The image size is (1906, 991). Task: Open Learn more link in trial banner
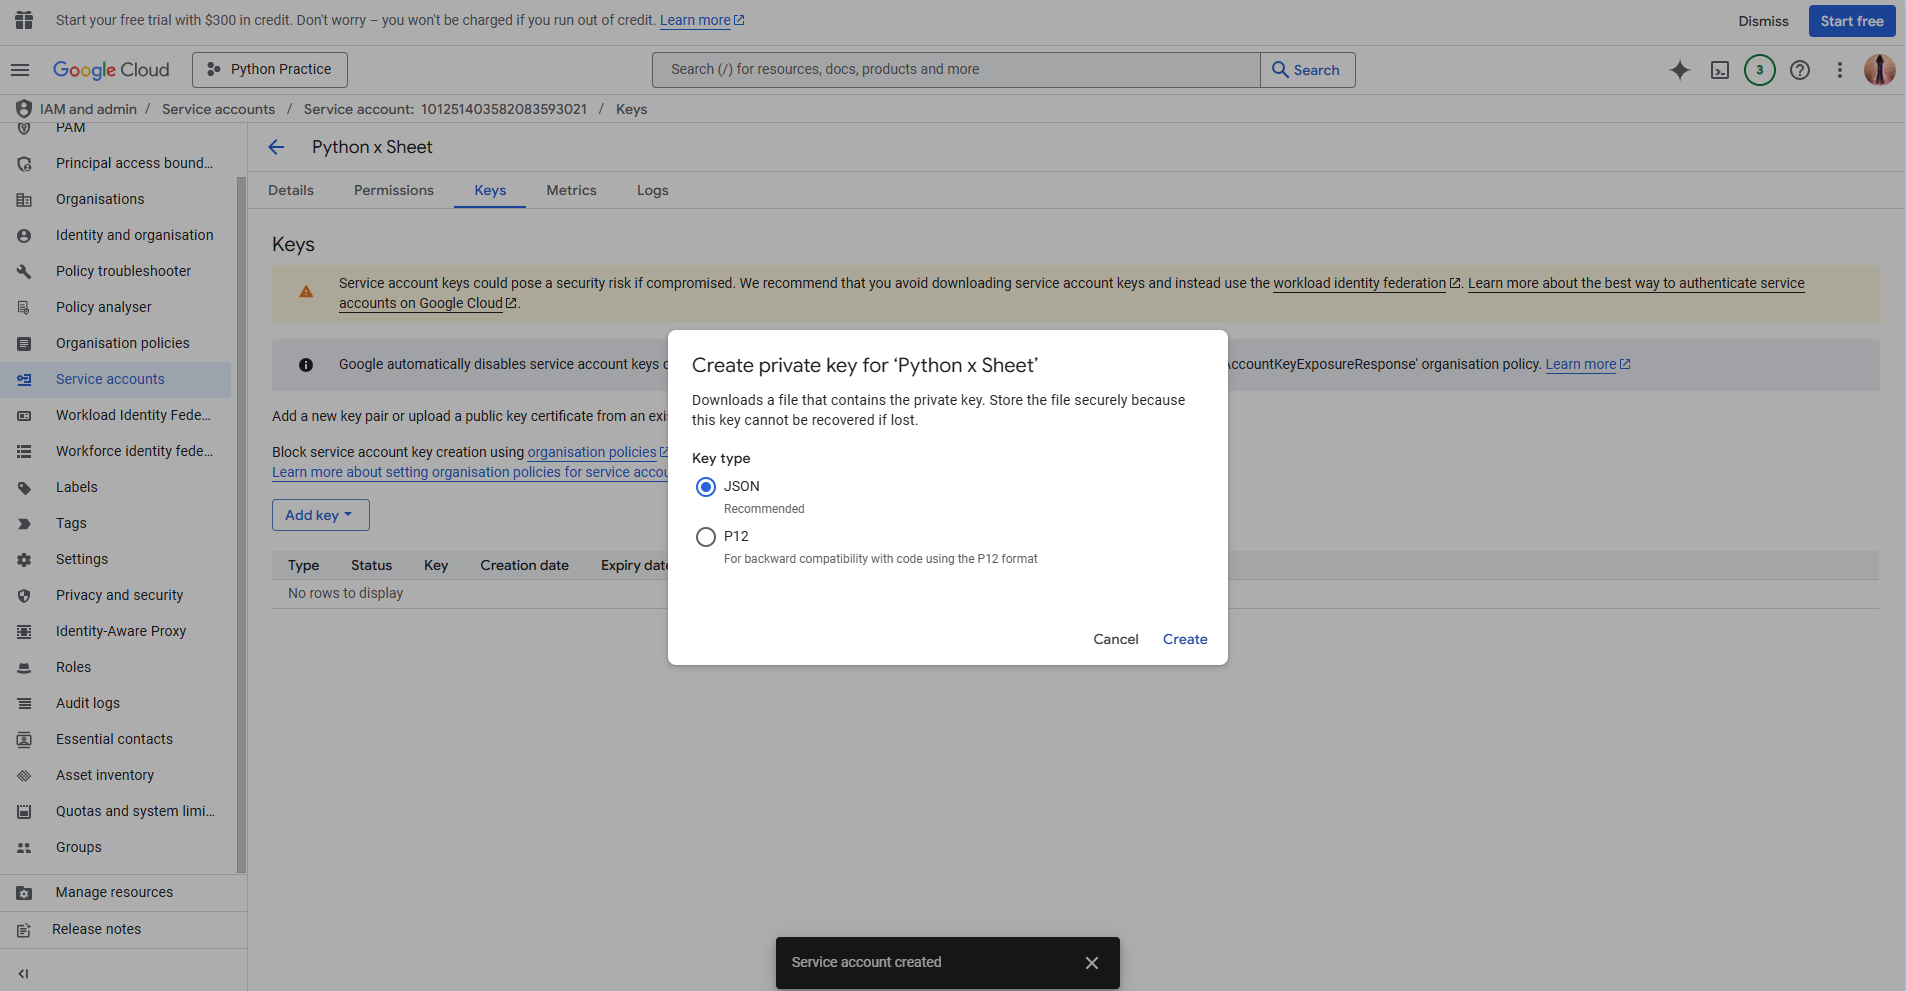[702, 20]
